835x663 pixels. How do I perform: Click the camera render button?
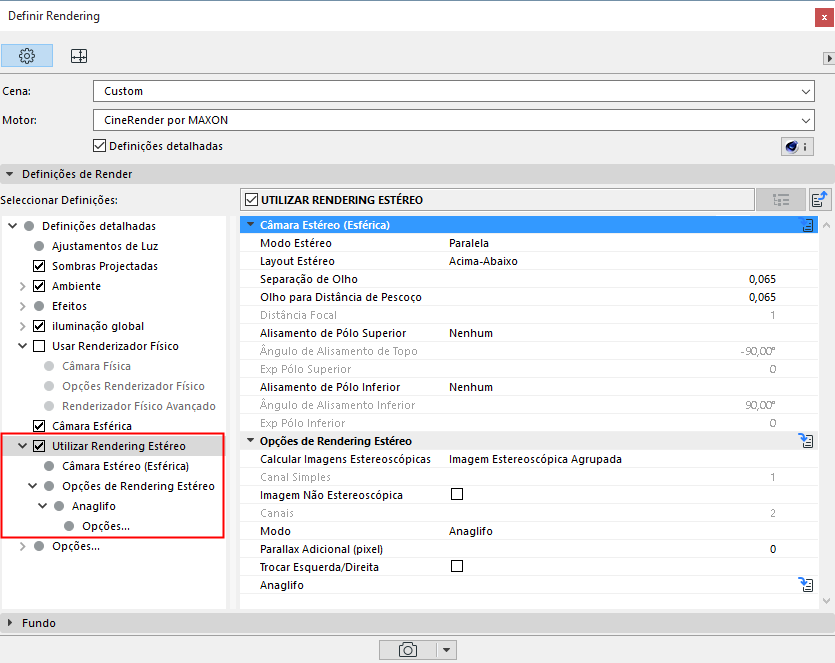tap(408, 650)
